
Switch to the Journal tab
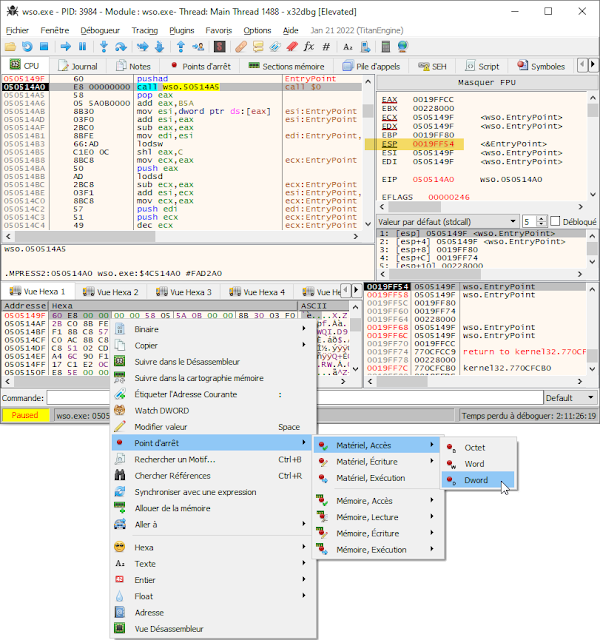[x=78, y=66]
